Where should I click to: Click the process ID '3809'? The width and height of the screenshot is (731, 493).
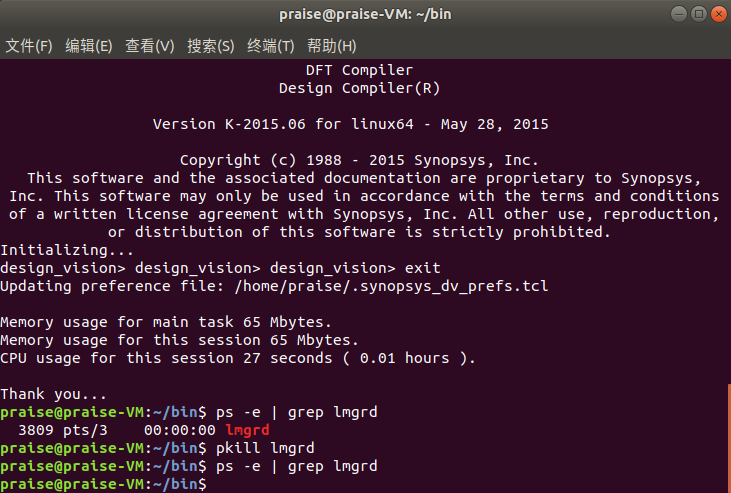point(35,430)
